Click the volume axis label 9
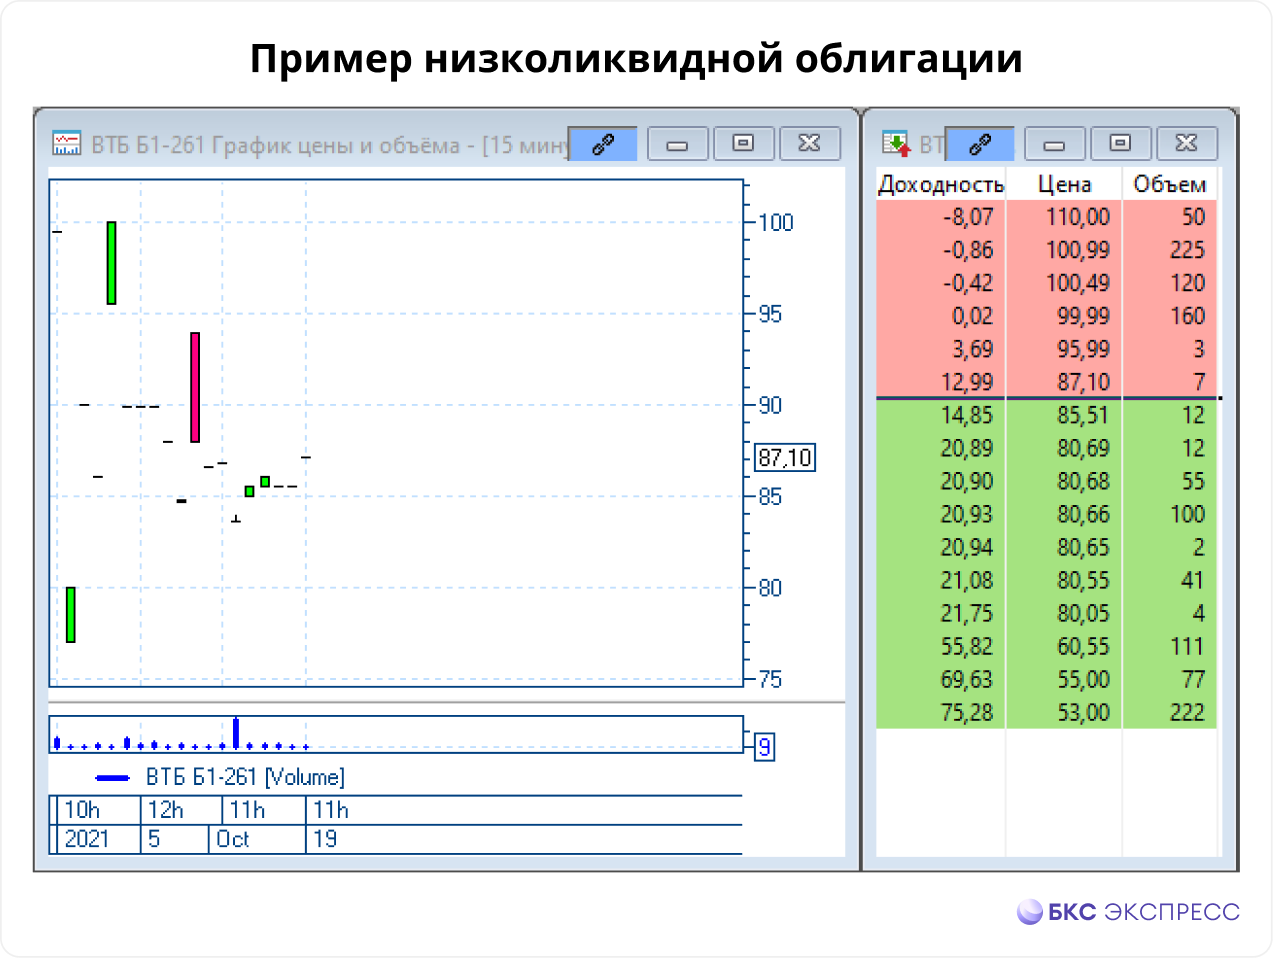Viewport: 1273px width, 958px height. click(764, 747)
